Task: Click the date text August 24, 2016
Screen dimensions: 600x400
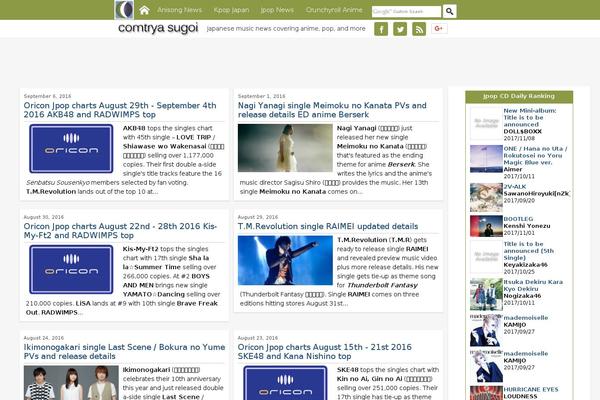Action: 44,338
